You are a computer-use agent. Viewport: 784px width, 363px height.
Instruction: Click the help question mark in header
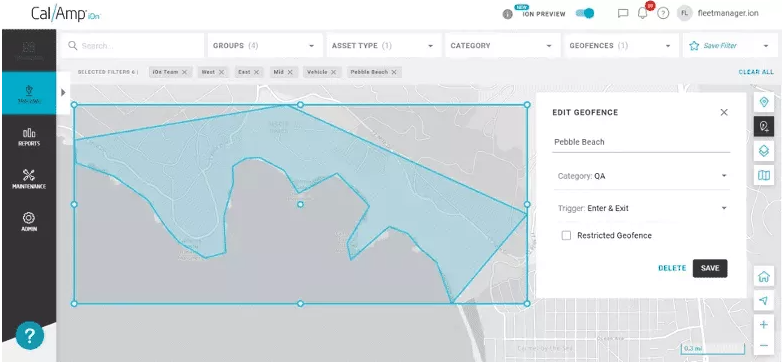tap(663, 14)
